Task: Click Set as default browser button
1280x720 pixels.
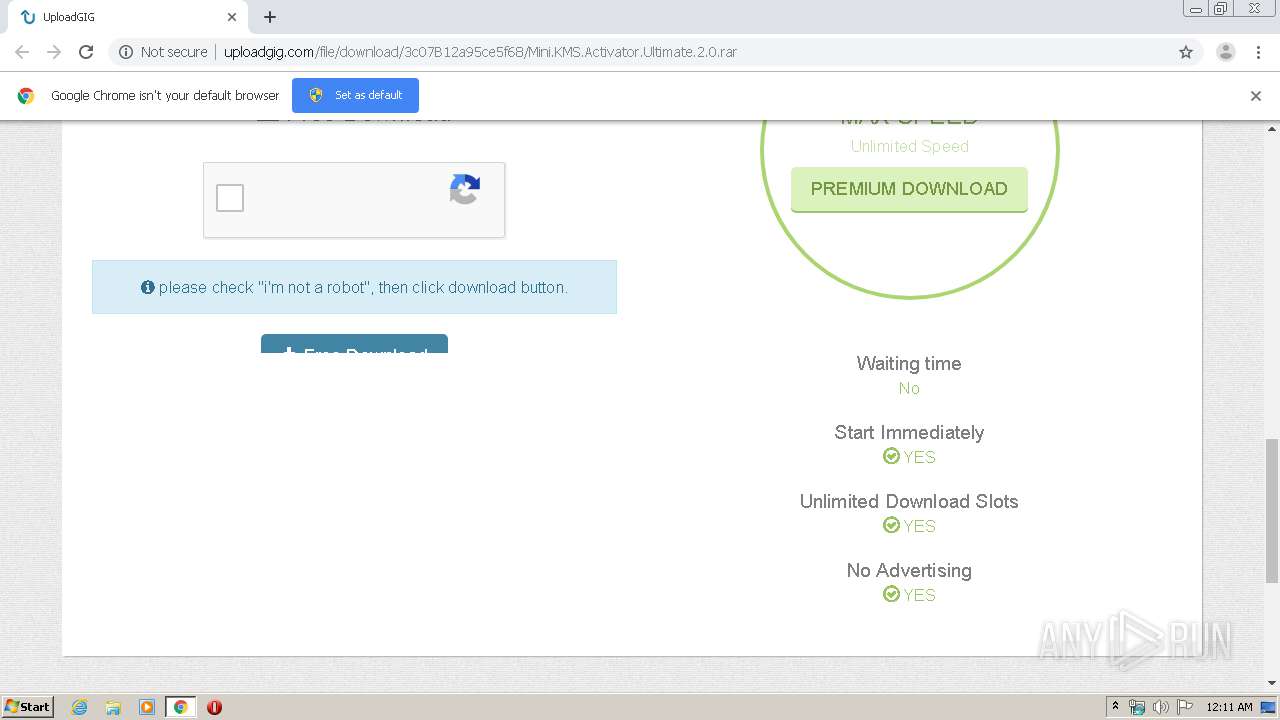Action: [x=355, y=95]
